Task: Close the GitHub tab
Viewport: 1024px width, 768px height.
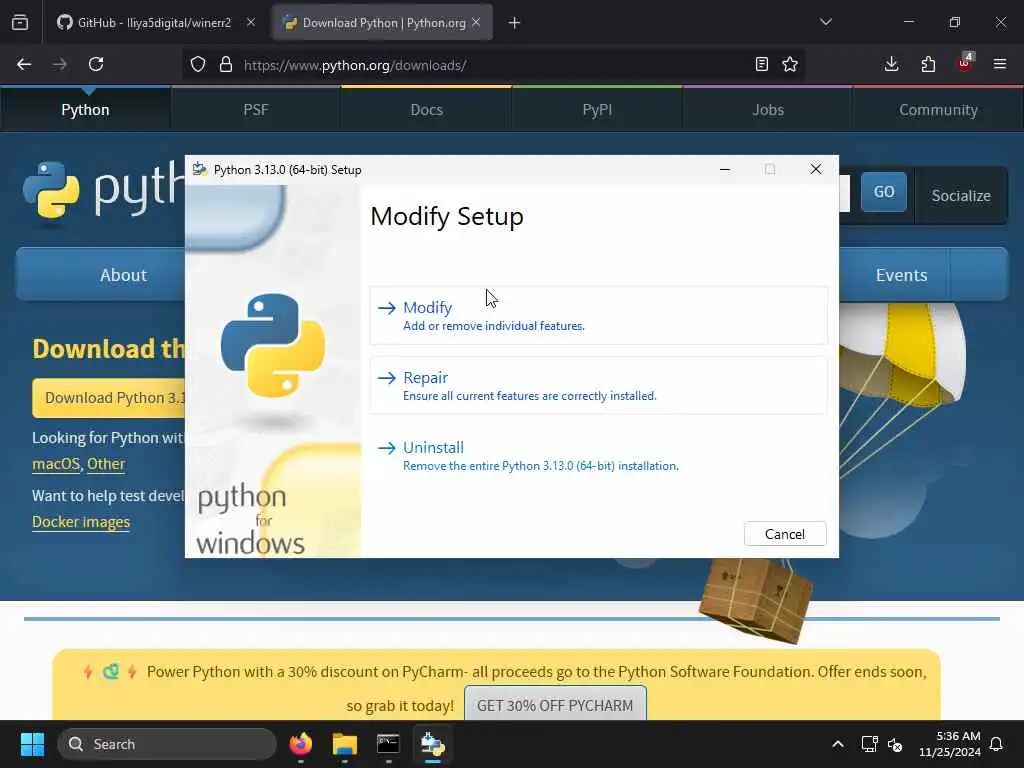Action: 251,22
